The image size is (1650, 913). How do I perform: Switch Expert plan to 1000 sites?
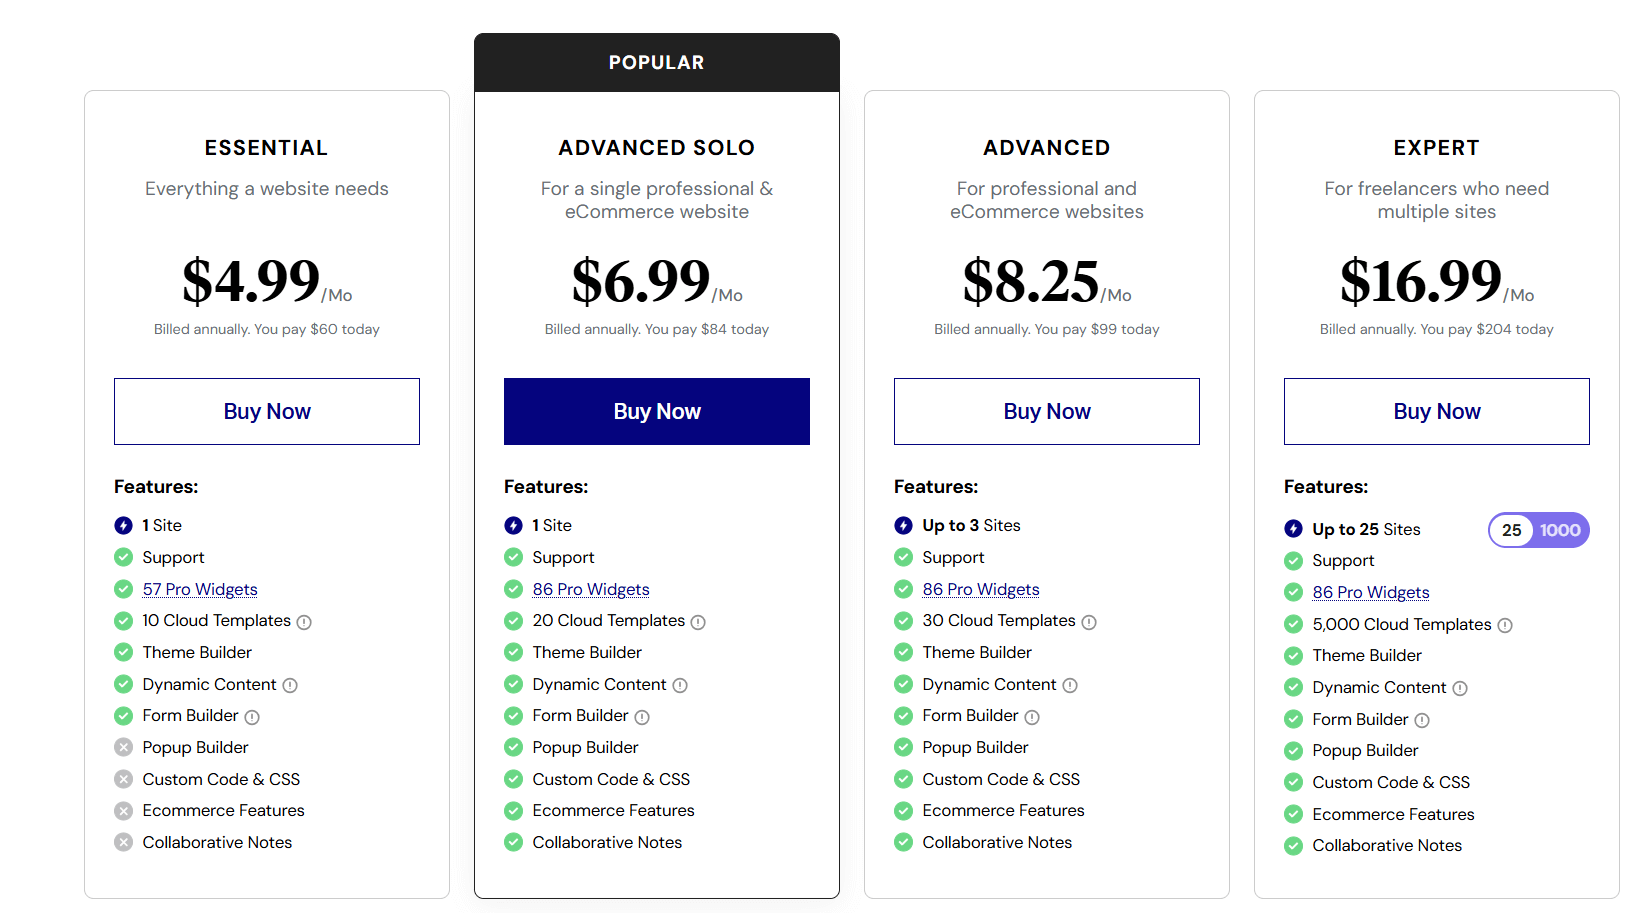1560,530
